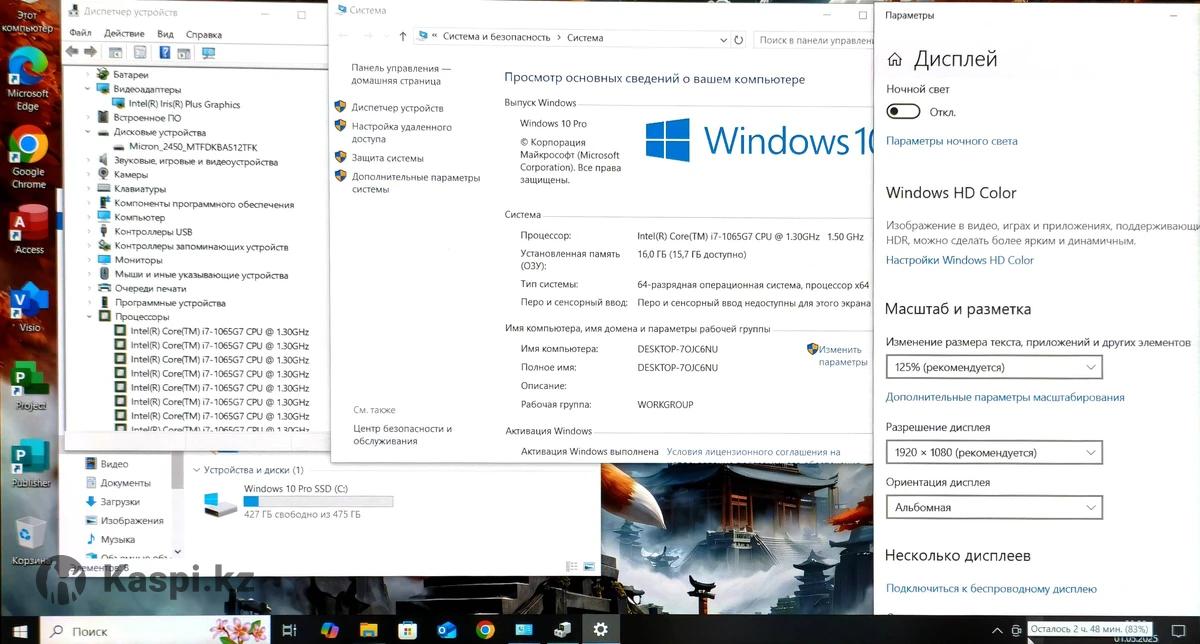Open the Справка menu
This screenshot has width=1200, height=644.
(204, 34)
